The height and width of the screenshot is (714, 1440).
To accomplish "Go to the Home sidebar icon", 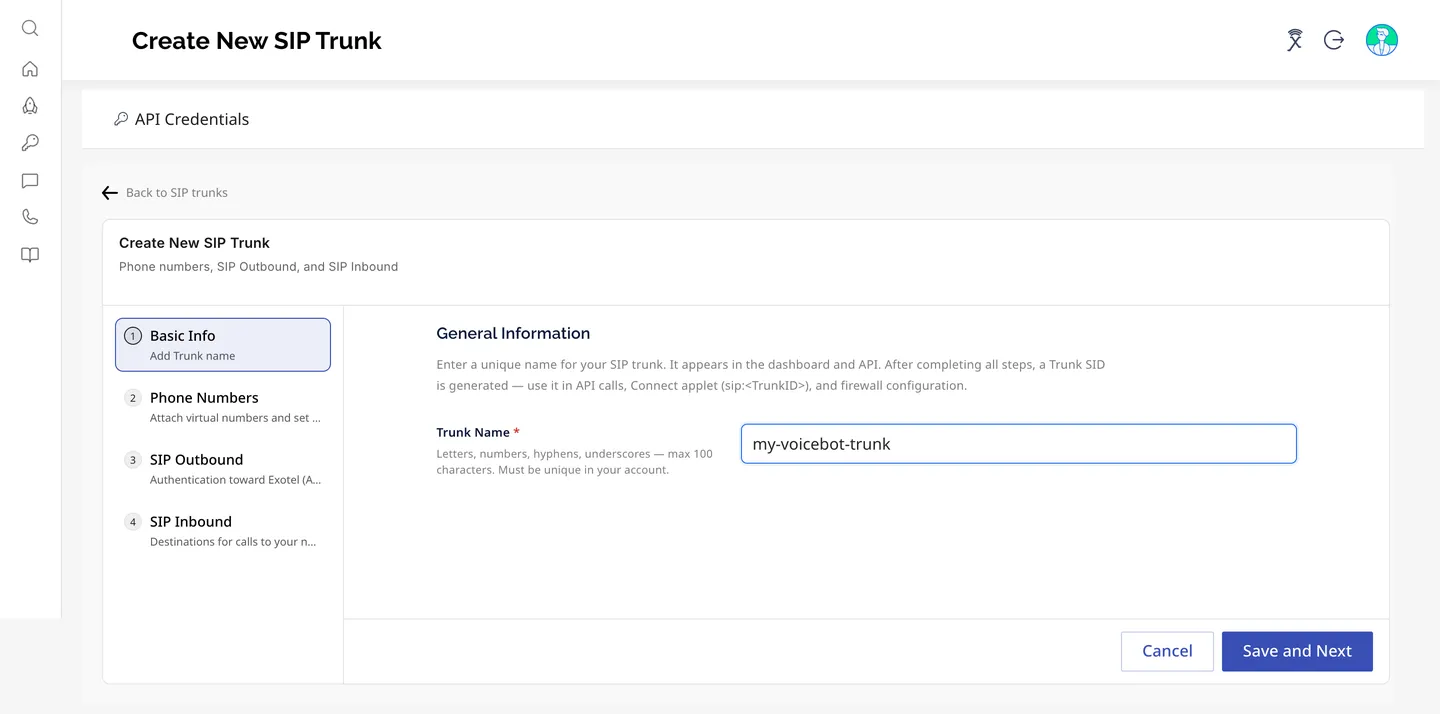I will coord(30,69).
